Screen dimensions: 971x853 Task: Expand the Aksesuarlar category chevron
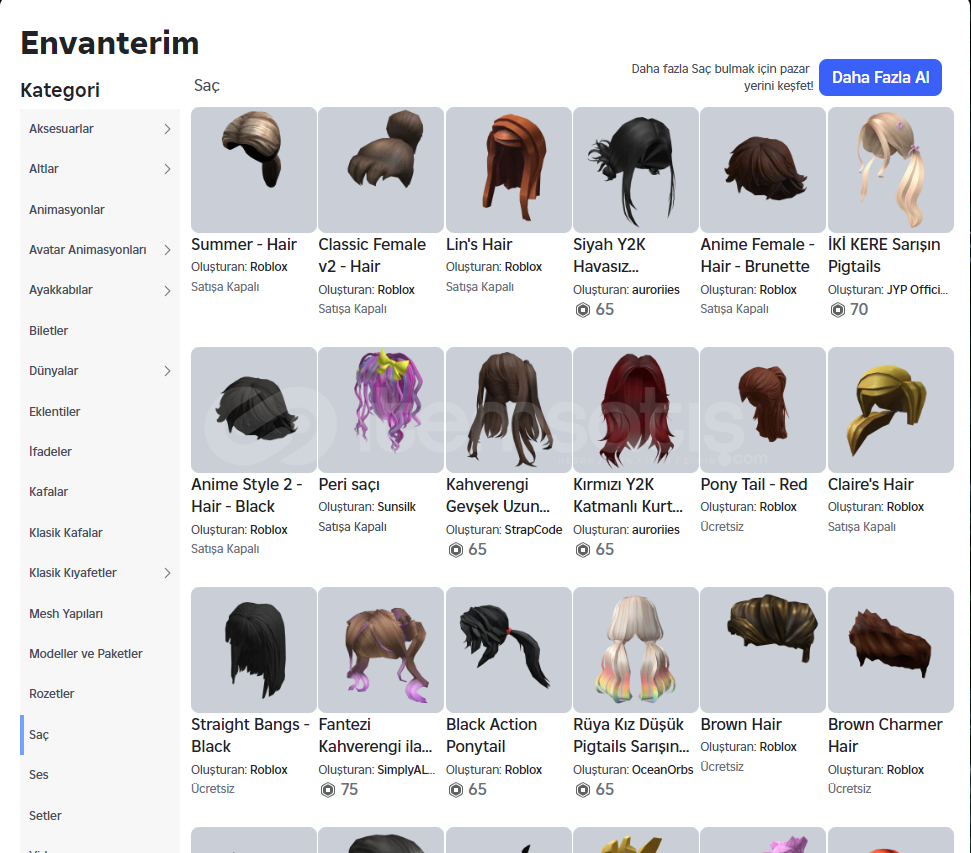click(x=167, y=129)
